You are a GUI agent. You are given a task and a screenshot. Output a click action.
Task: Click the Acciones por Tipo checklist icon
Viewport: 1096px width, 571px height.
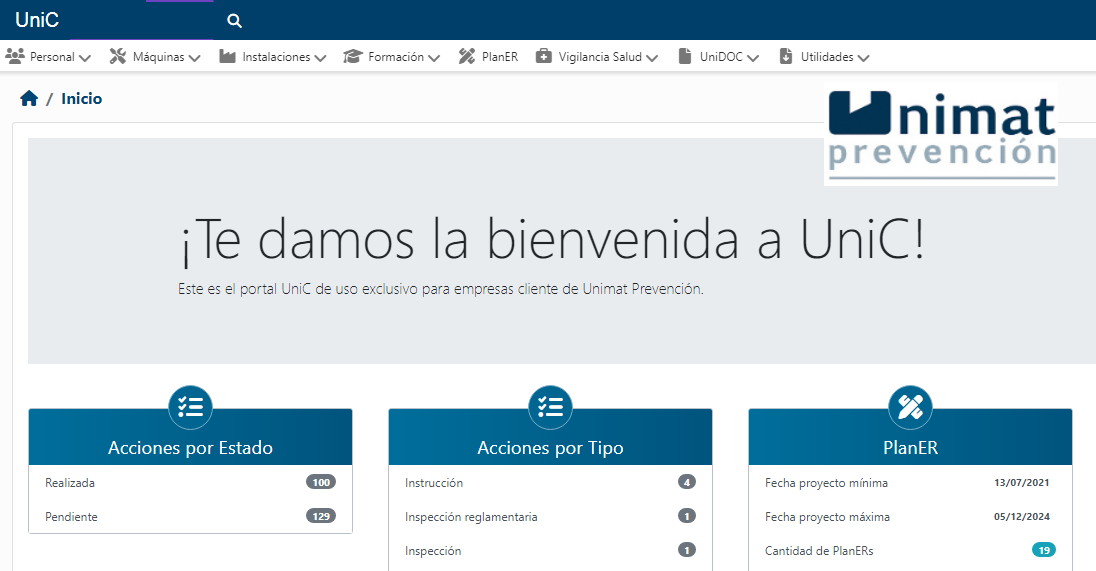coord(550,407)
